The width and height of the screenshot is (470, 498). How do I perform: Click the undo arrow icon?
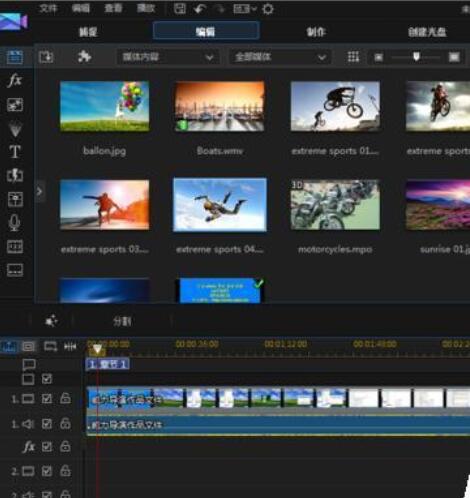click(x=199, y=9)
